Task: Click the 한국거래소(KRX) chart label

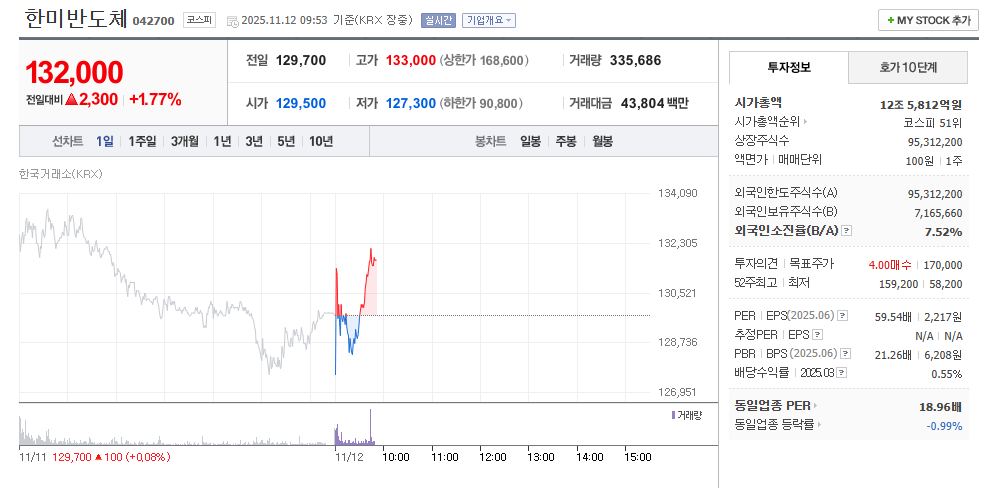Action: pos(61,174)
